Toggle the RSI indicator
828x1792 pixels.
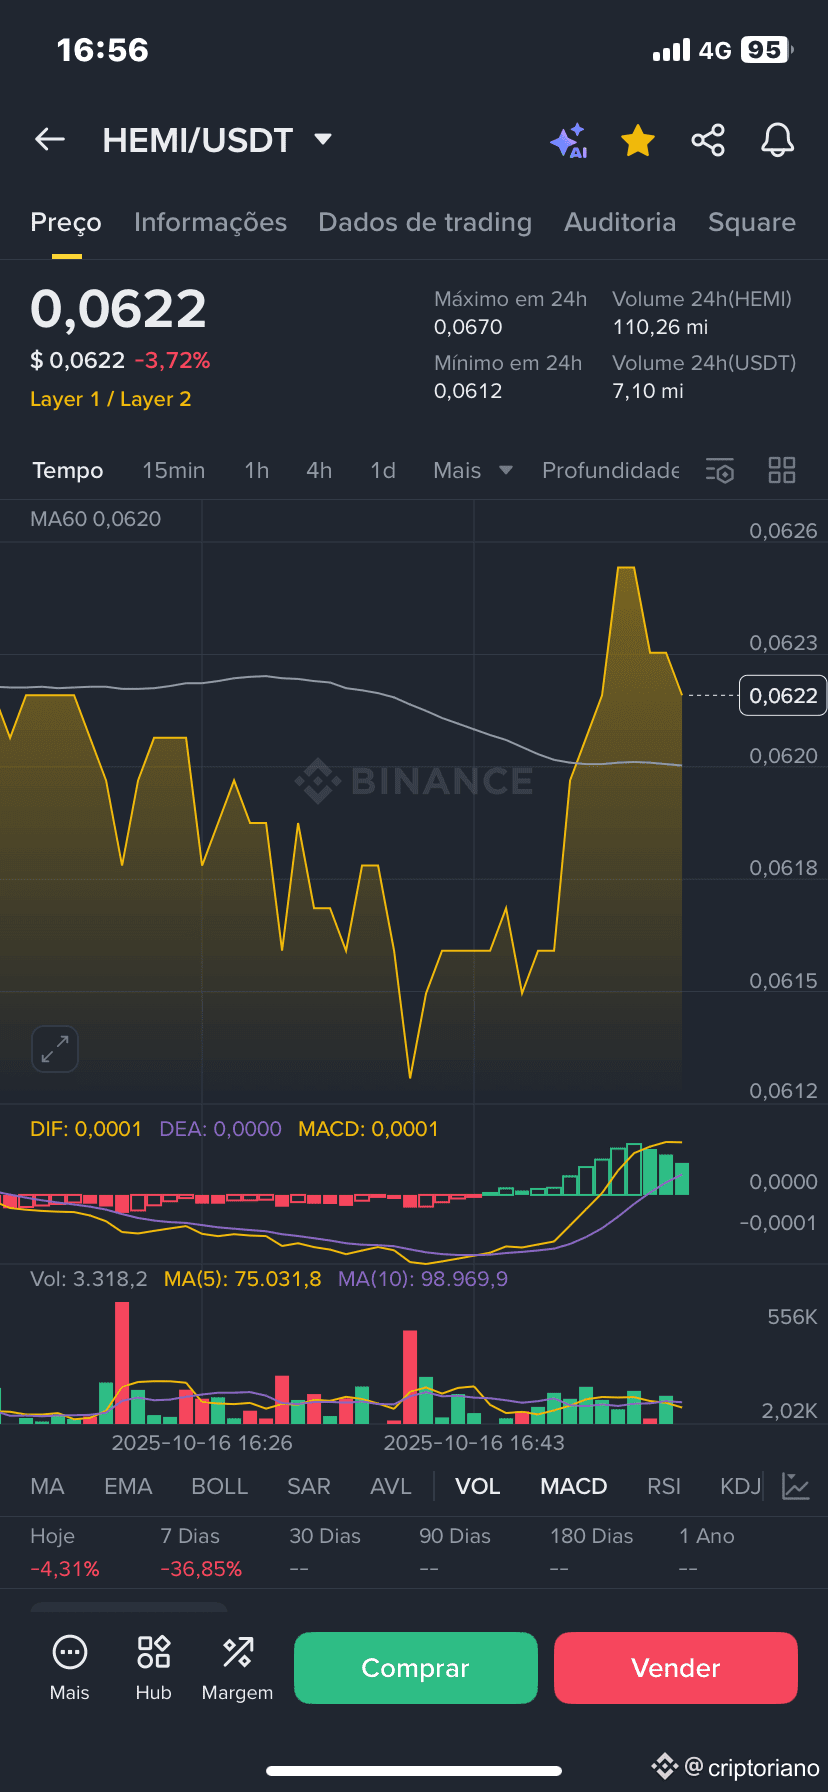[664, 1486]
